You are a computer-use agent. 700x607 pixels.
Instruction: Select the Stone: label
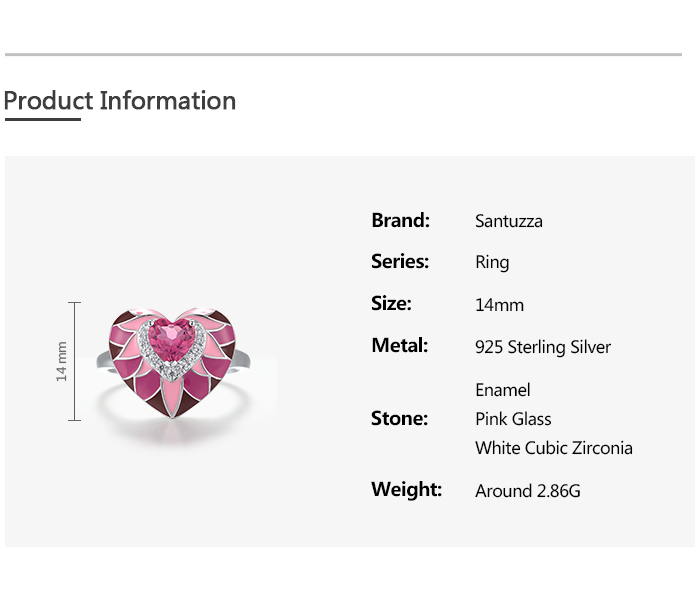click(399, 418)
